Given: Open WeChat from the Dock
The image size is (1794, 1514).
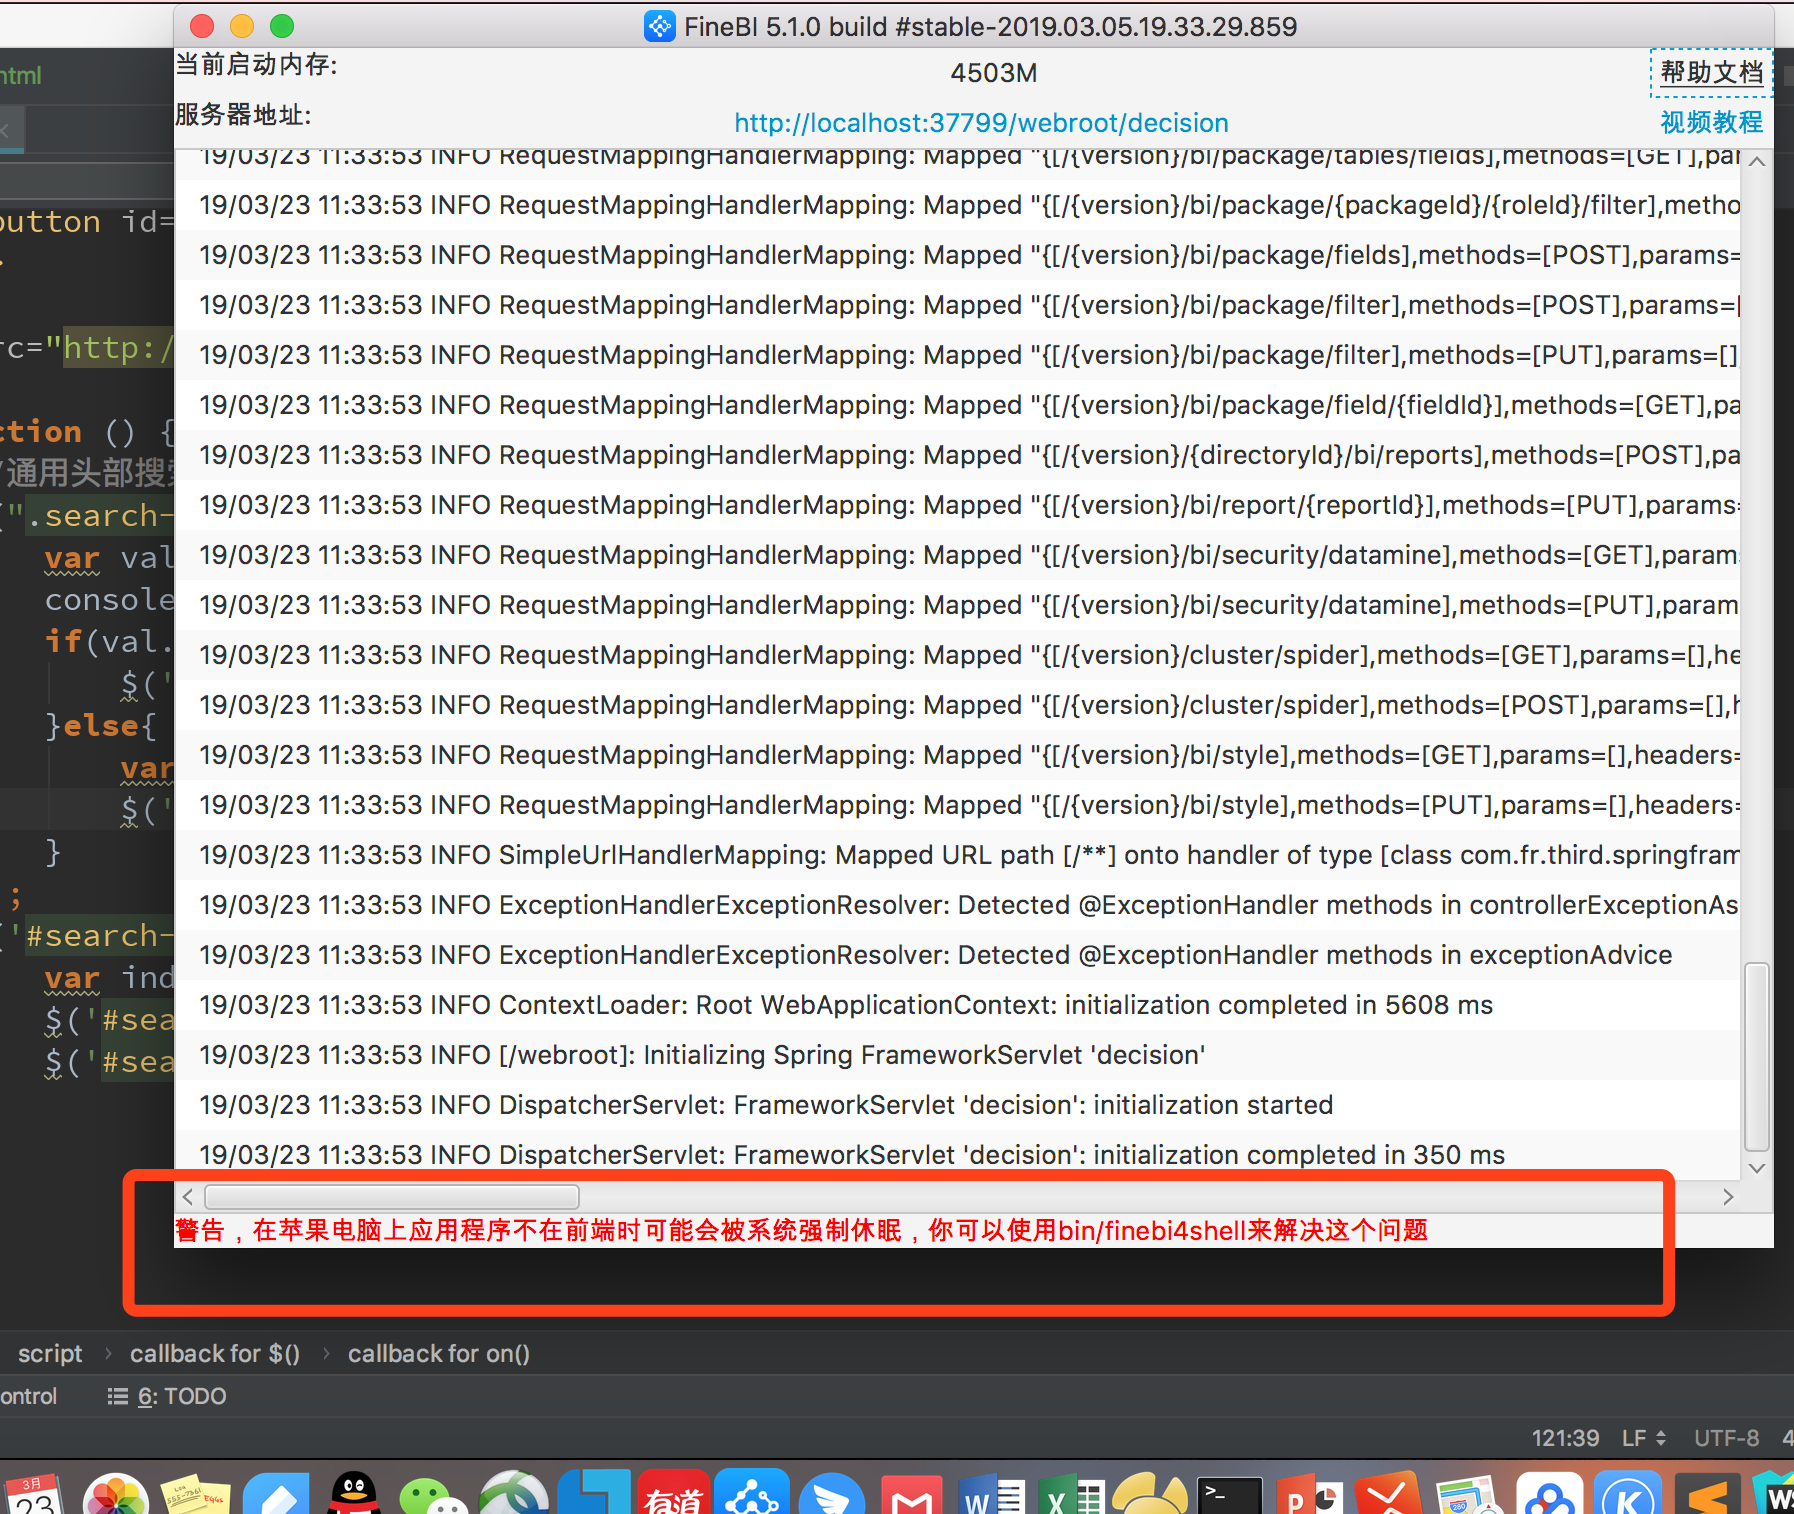Looking at the screenshot, I should pyautogui.click(x=432, y=1494).
